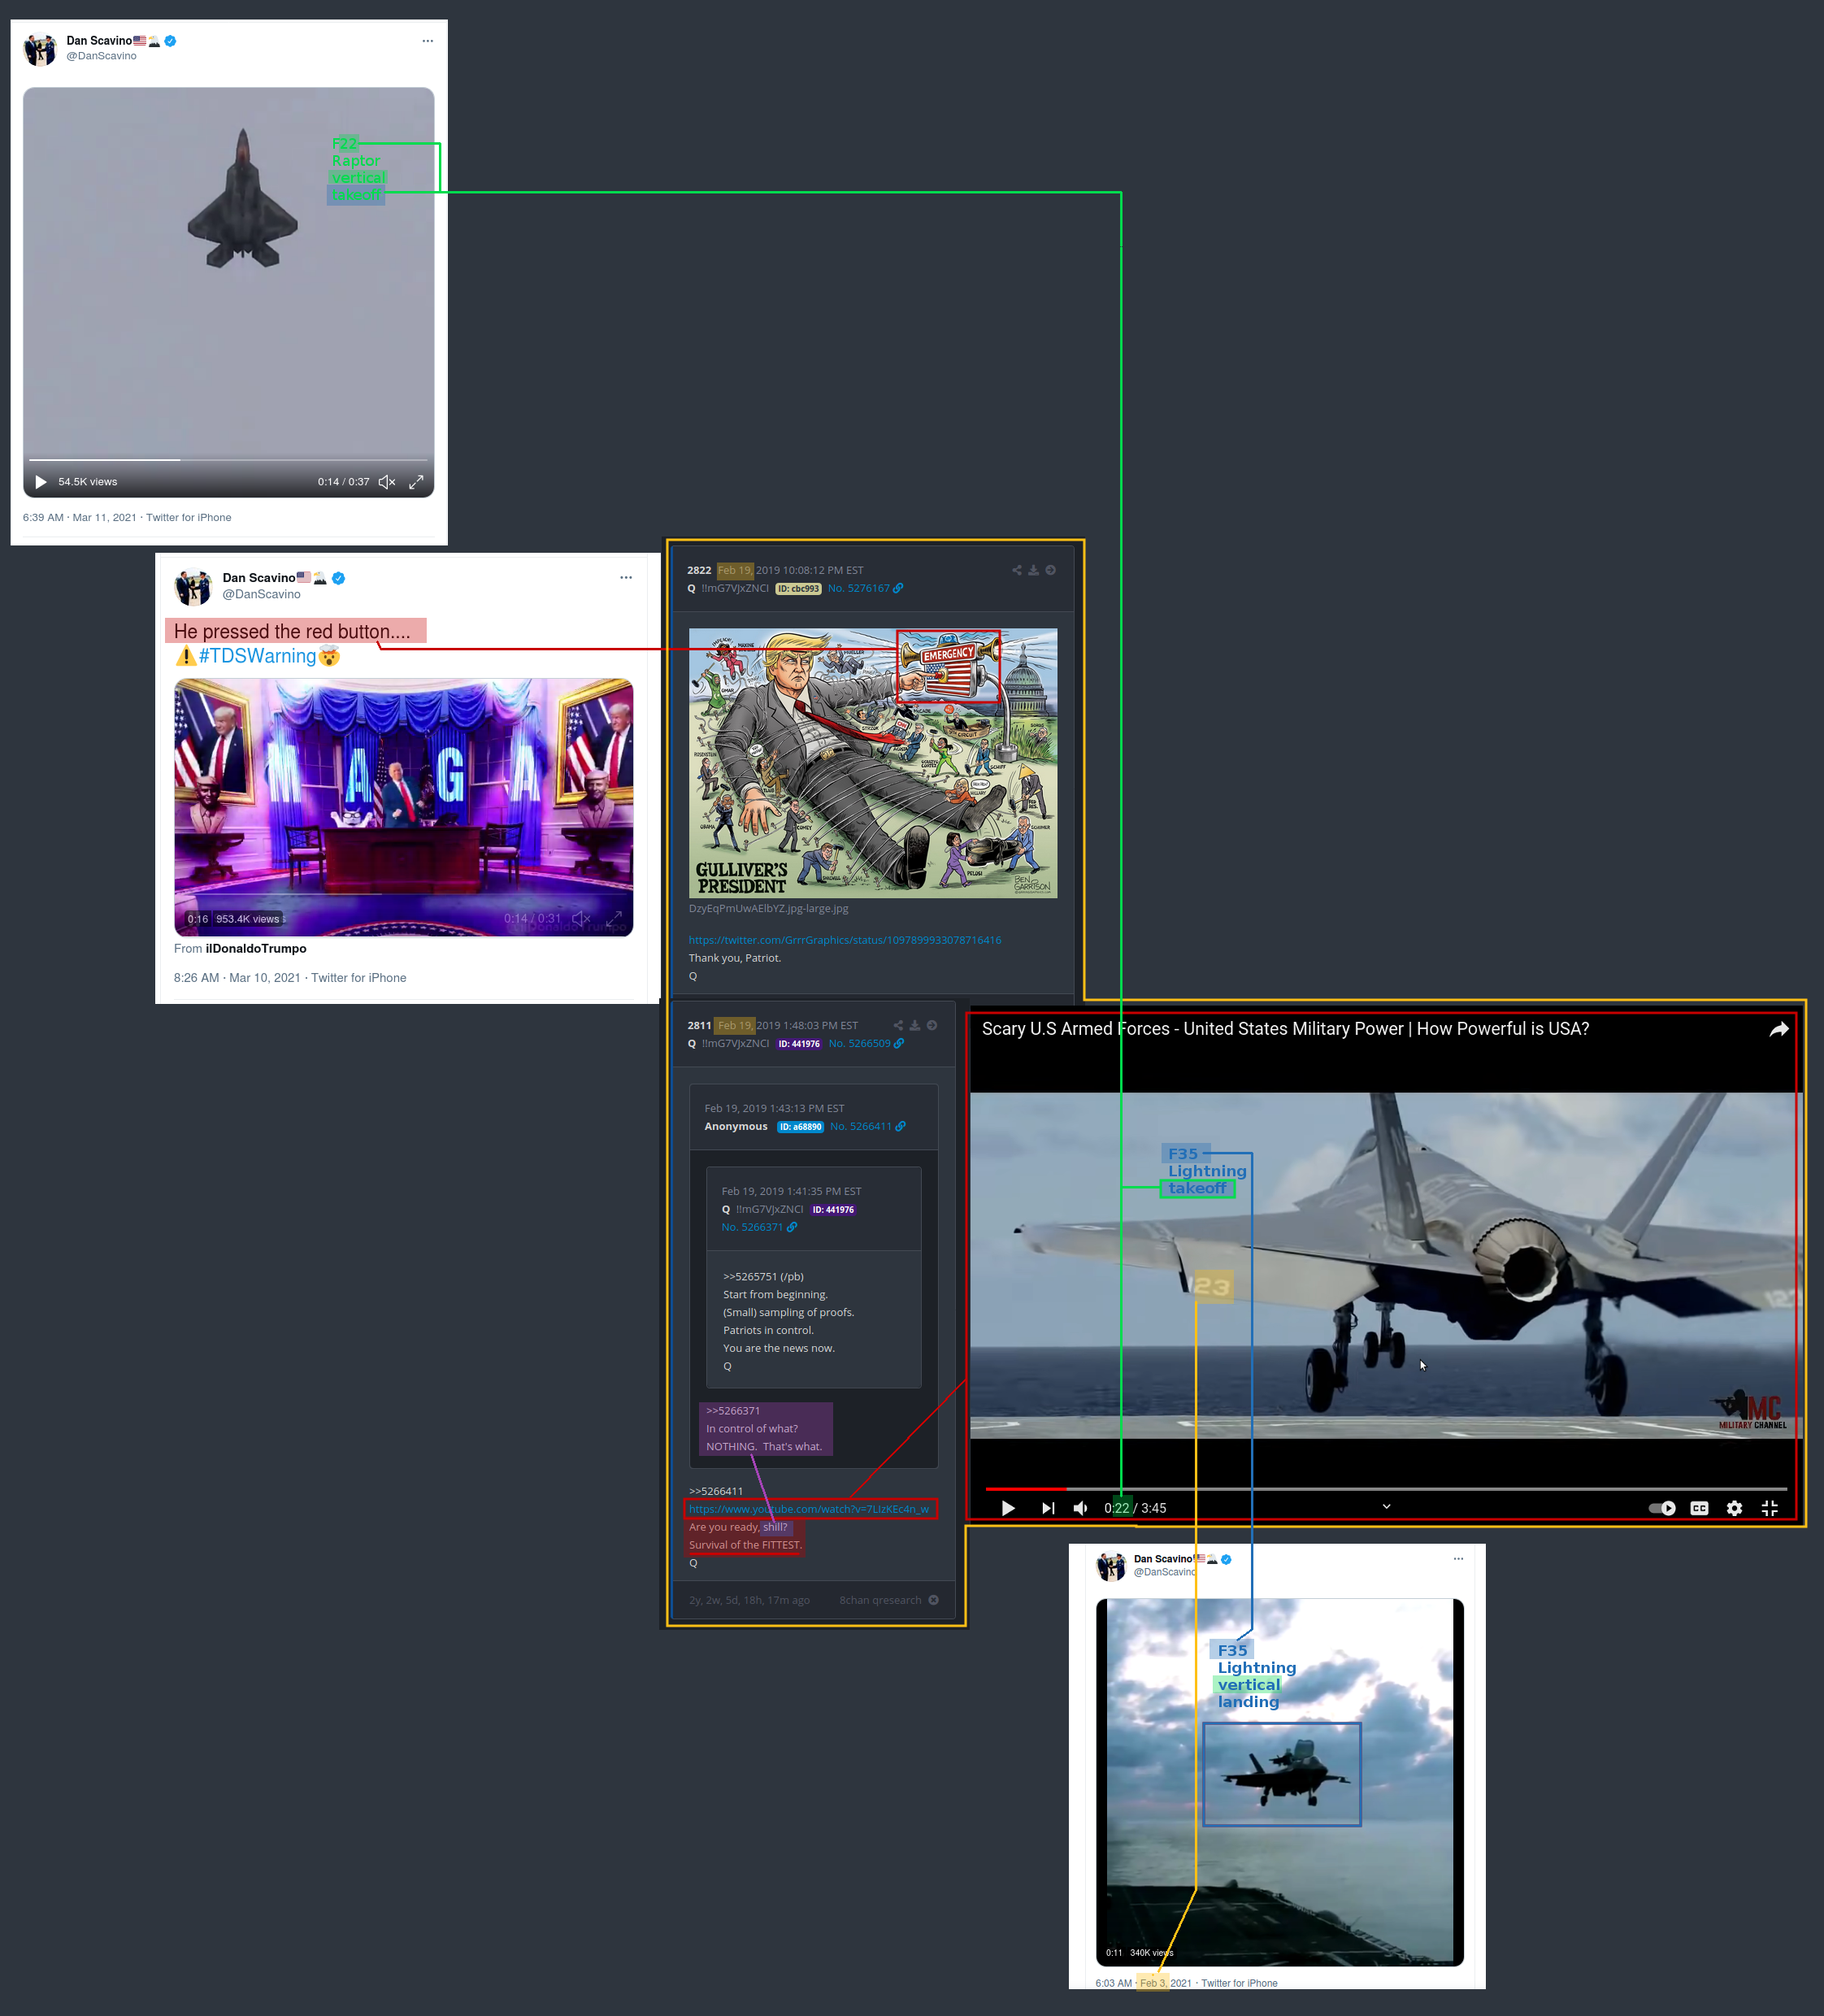The image size is (1824, 2016).
Task: Click the 8chan qresearch source icon
Action: 933,1600
